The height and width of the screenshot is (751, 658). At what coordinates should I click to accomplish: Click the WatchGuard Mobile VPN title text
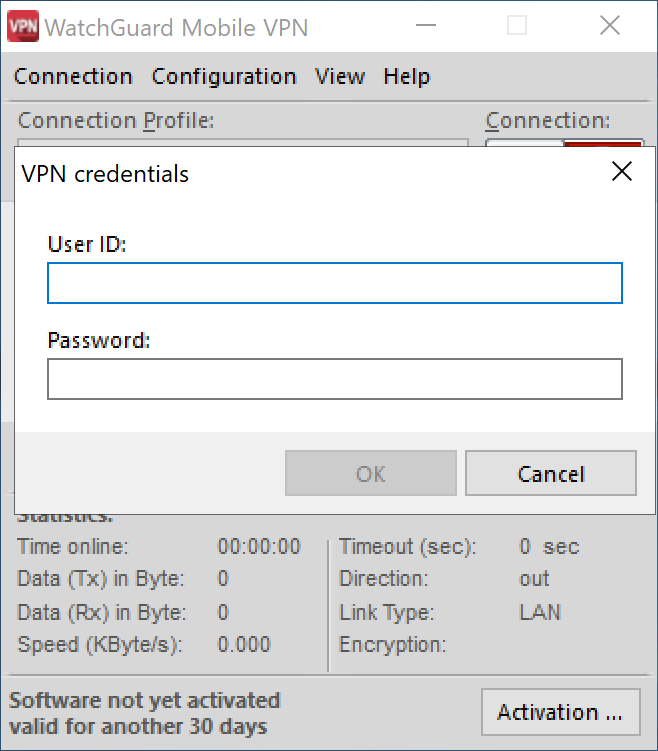[177, 27]
